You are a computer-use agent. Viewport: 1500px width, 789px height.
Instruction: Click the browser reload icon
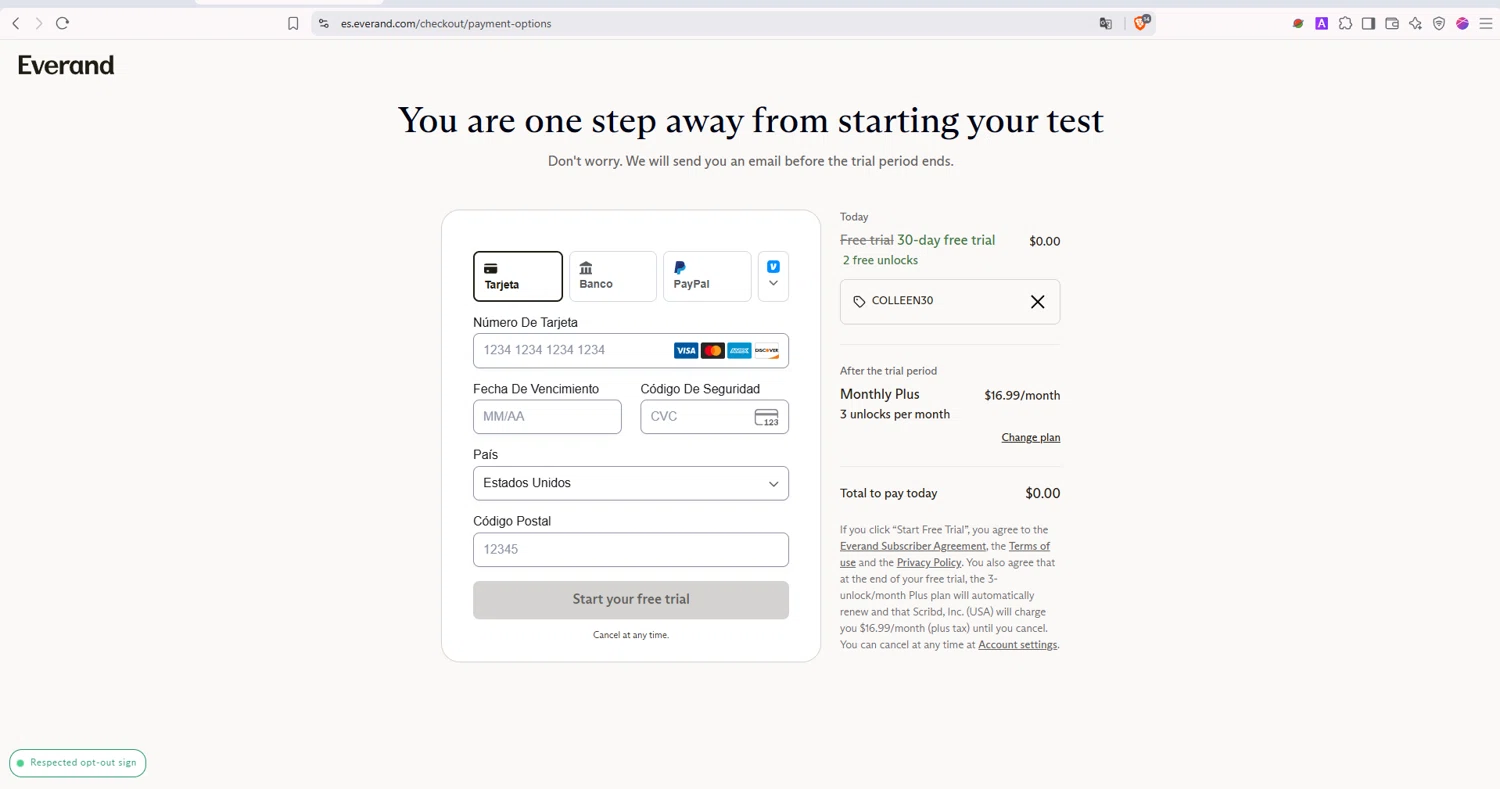(62, 23)
